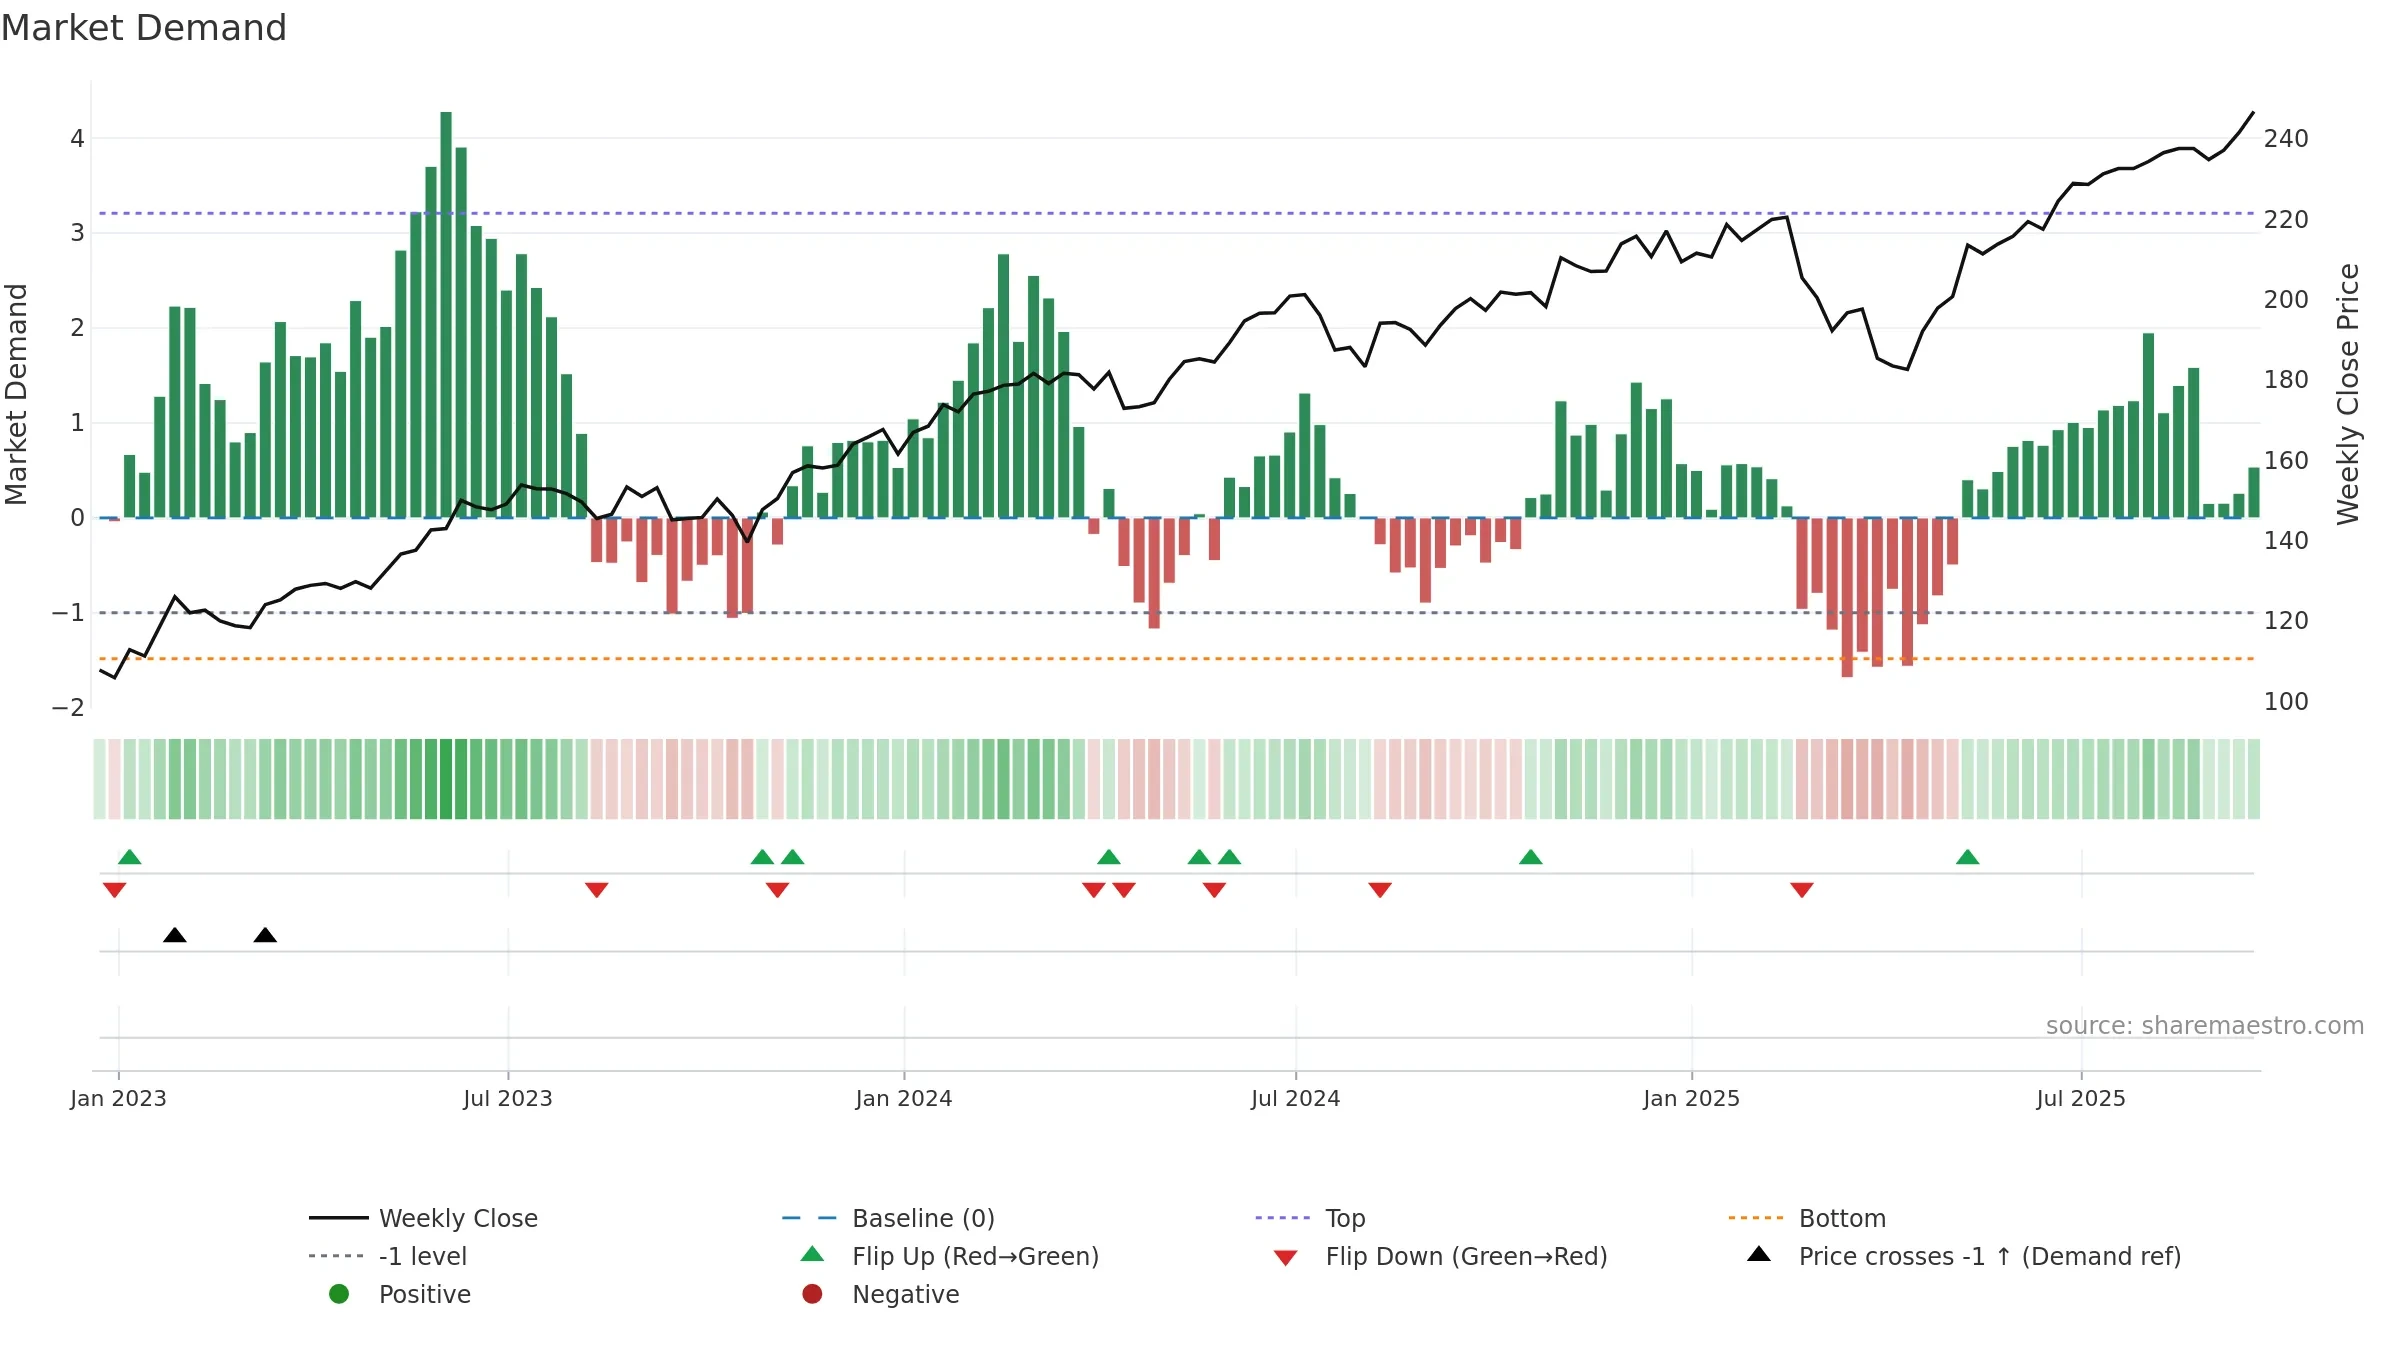
Task: Click the red Negative circle in legend
Action: 812,1294
